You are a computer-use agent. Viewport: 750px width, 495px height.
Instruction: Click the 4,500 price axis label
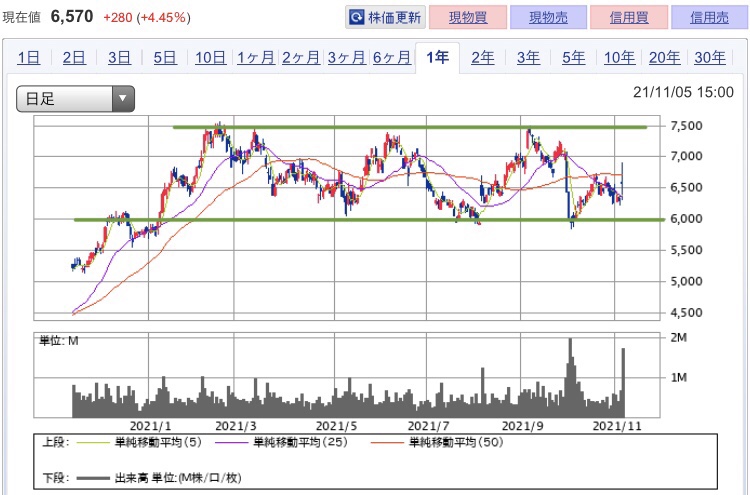coord(686,313)
